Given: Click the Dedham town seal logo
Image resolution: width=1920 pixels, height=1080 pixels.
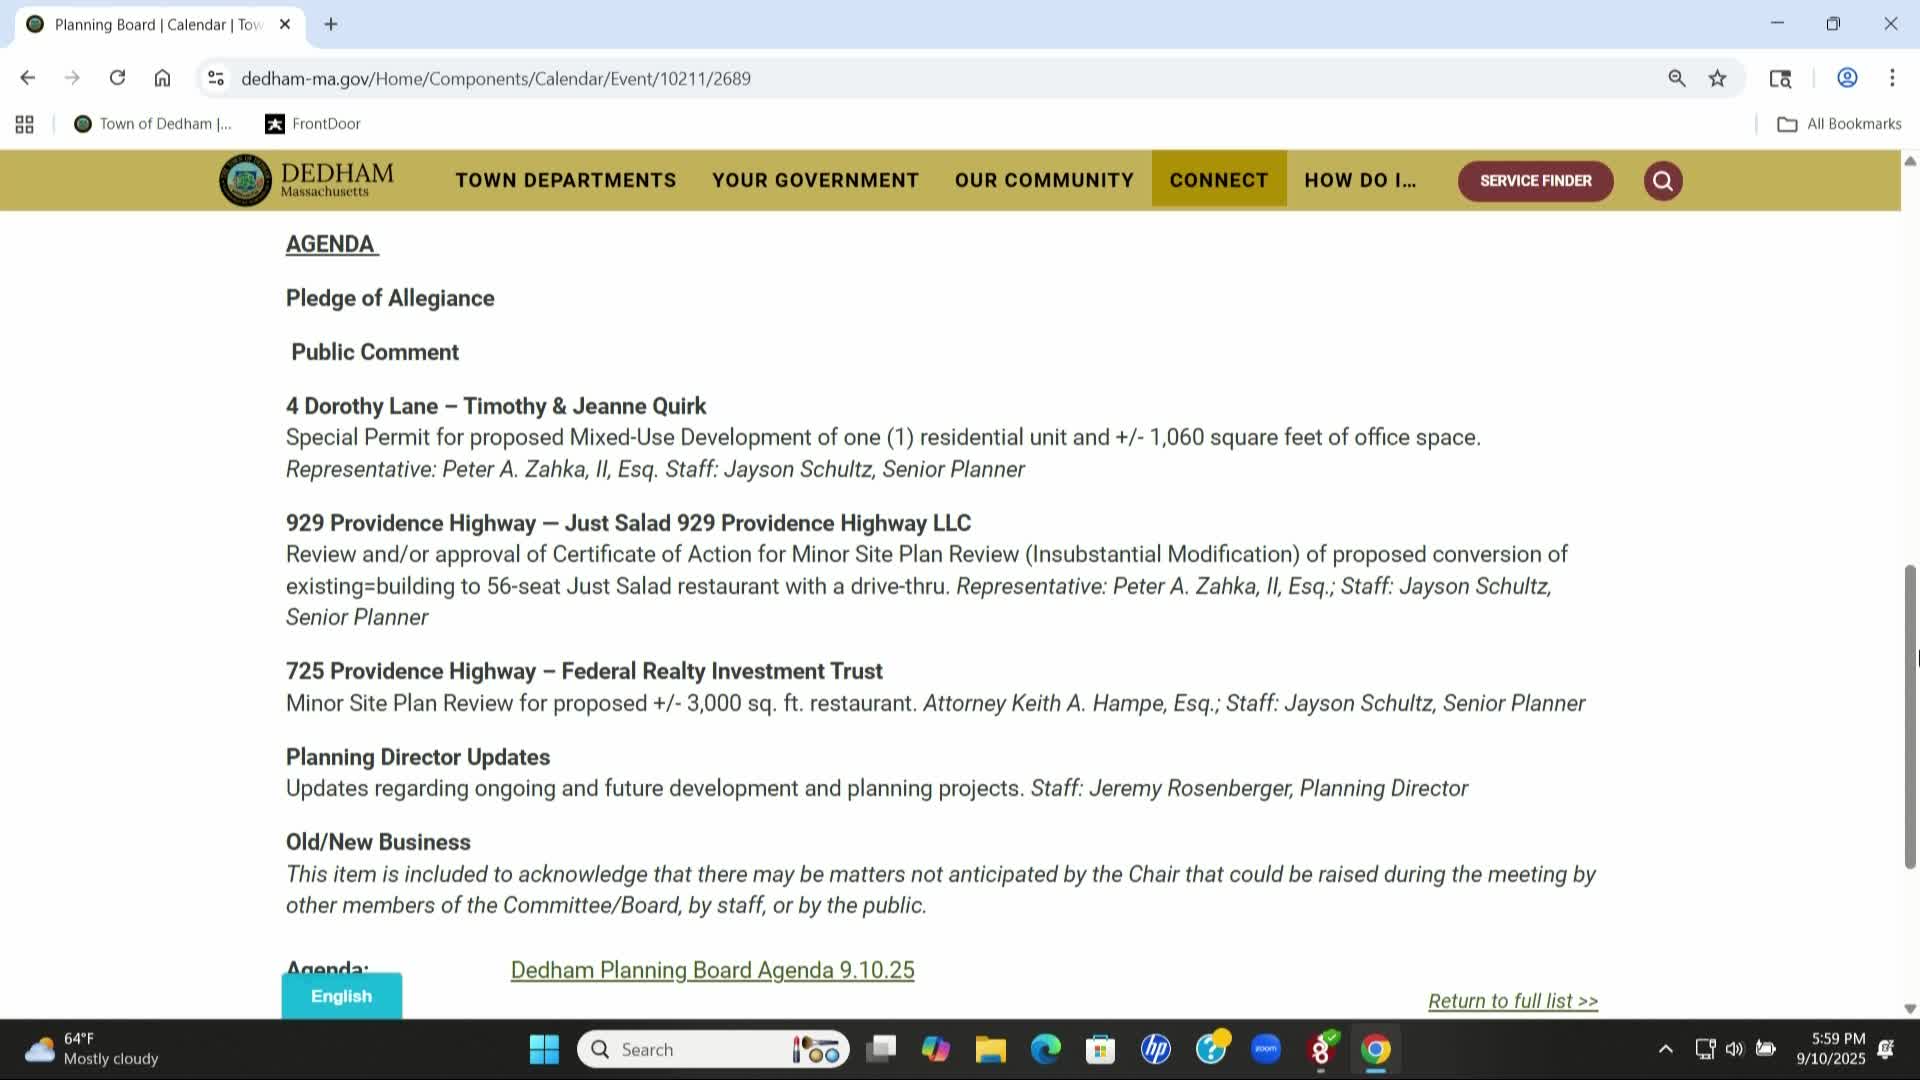Looking at the screenshot, I should [x=243, y=180].
